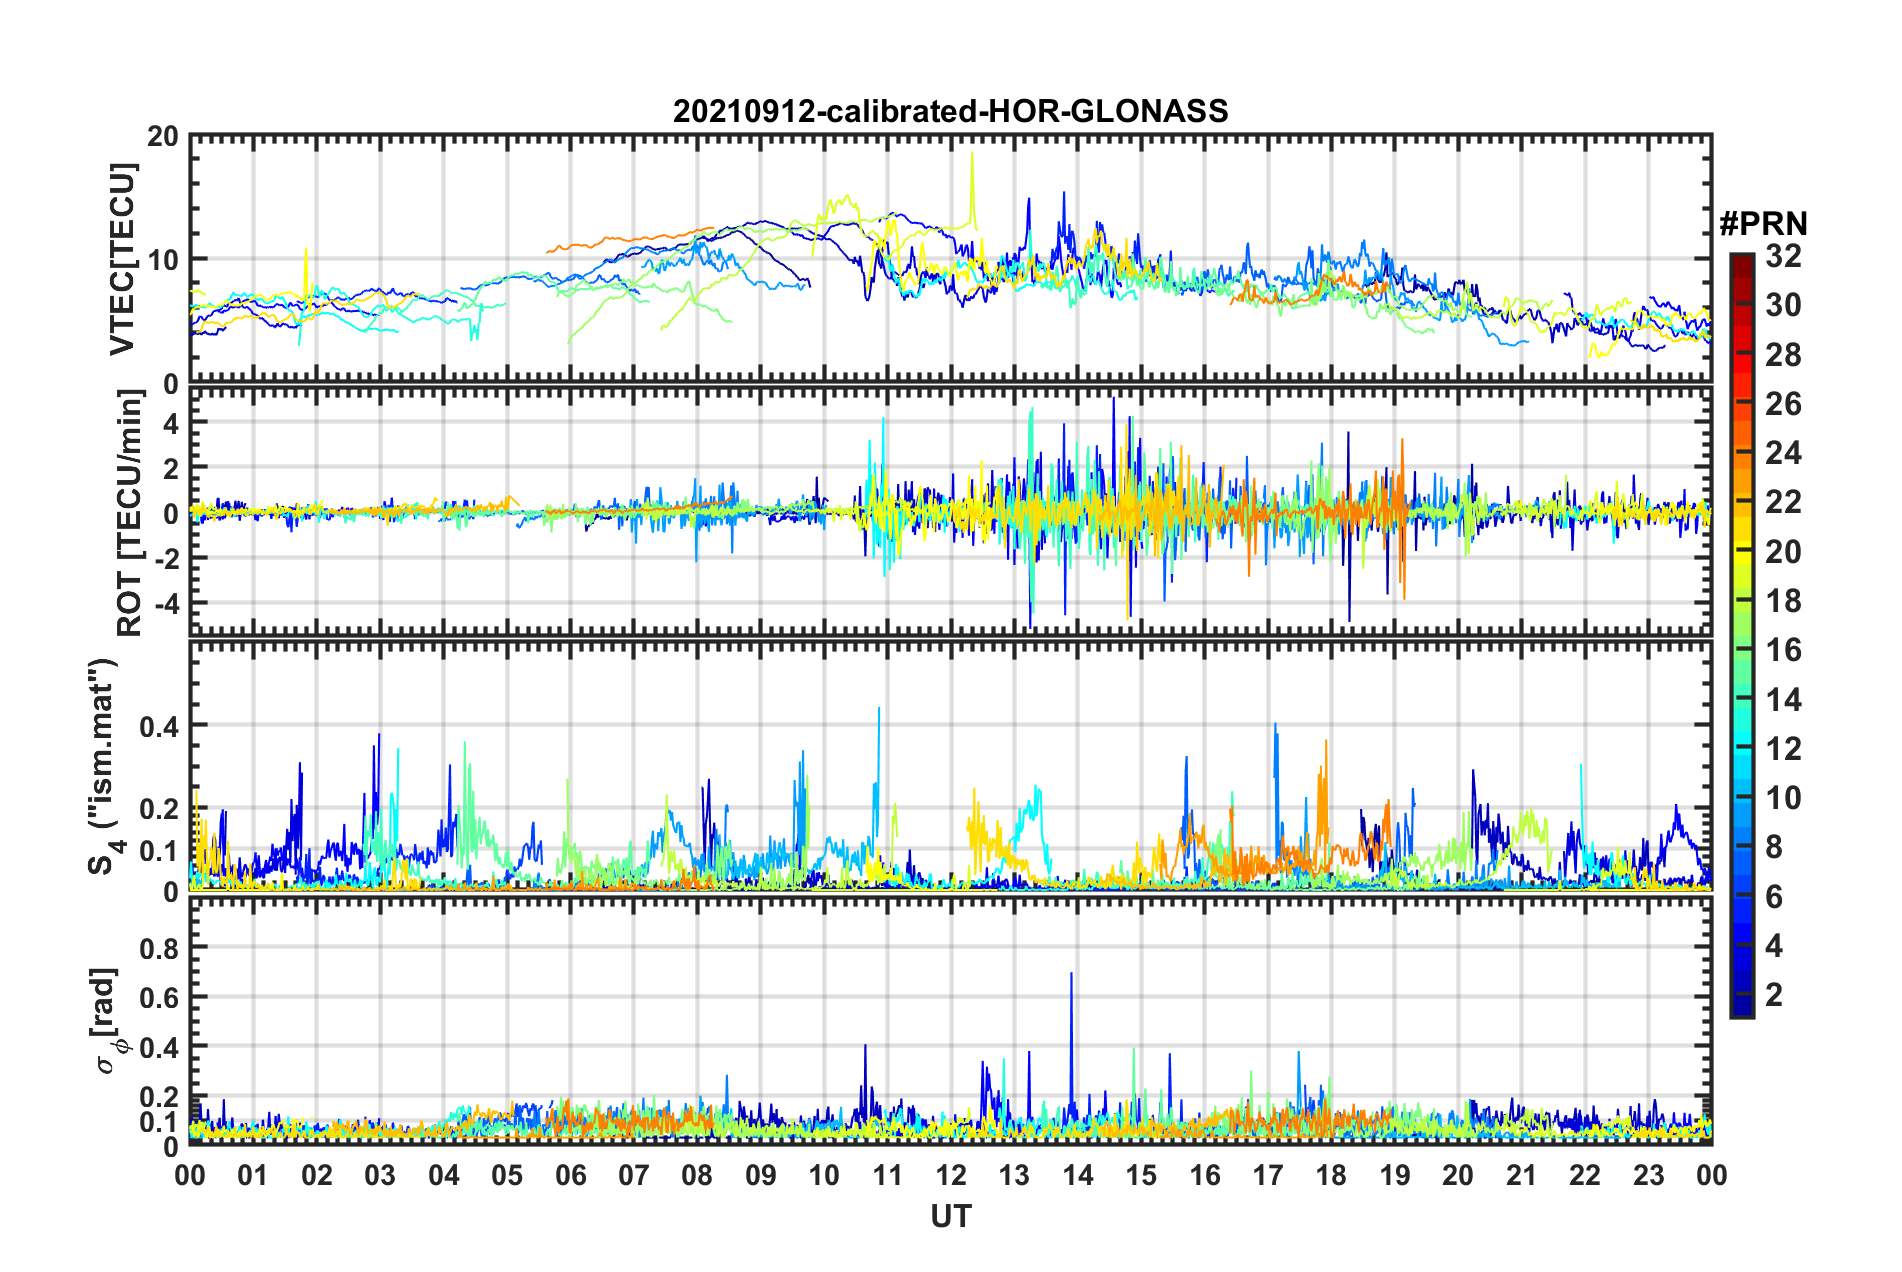Click hour tick "08" on UT axis
Screen dimensions: 1902x1272
(697, 1175)
